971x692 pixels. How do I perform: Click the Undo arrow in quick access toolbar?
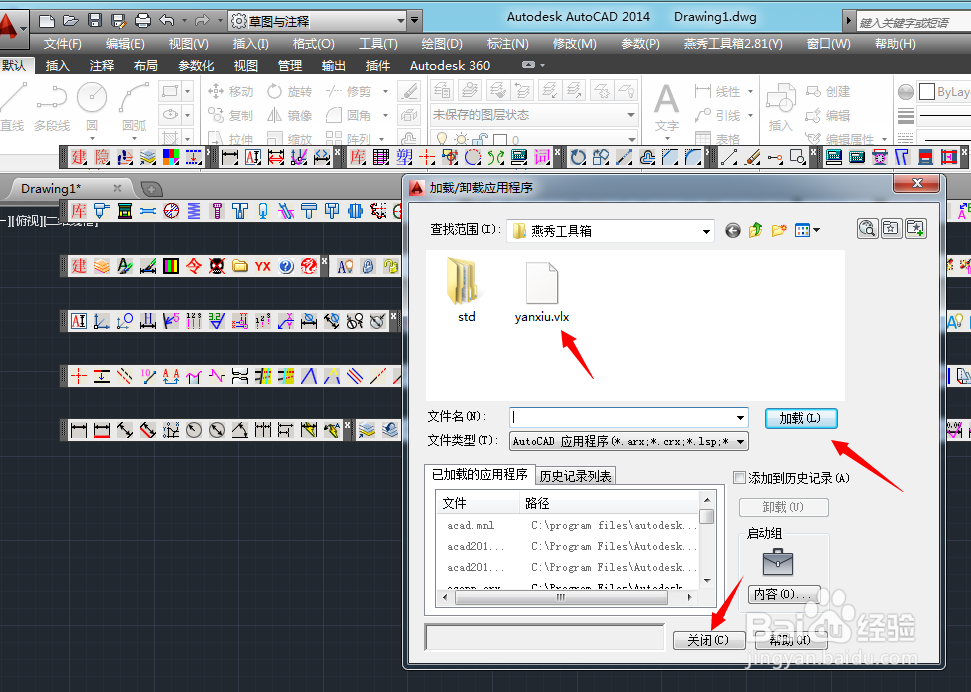[167, 20]
